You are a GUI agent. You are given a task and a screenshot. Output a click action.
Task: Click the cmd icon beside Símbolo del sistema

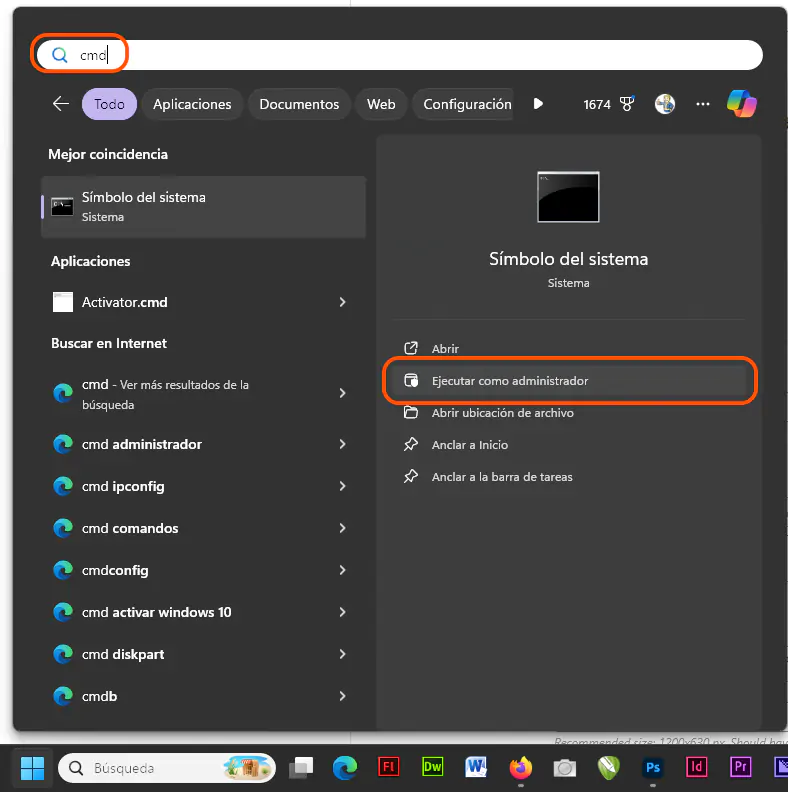click(62, 207)
